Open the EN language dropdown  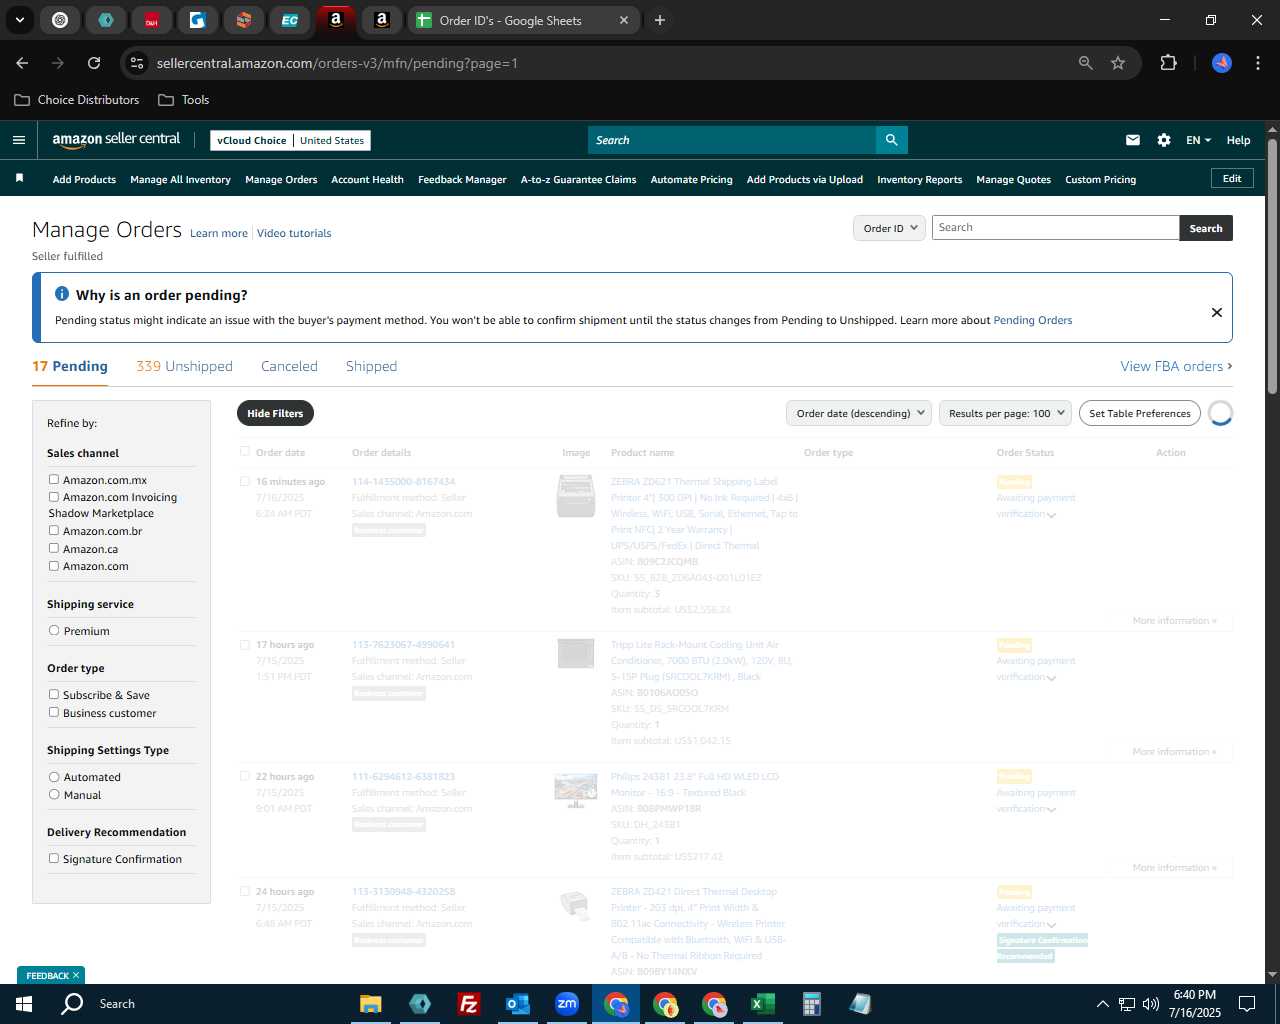[1198, 140]
